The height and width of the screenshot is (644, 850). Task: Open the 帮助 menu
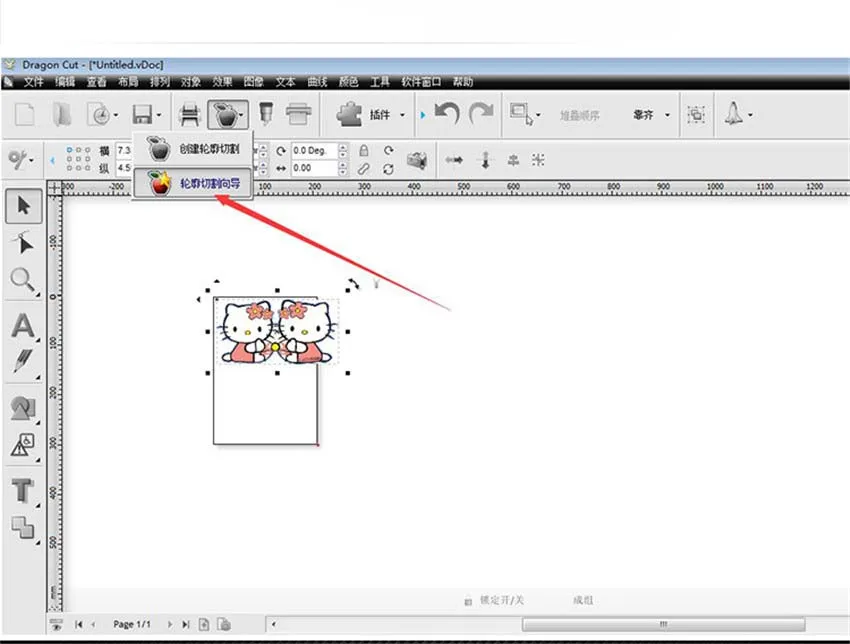pyautogui.click(x=463, y=82)
